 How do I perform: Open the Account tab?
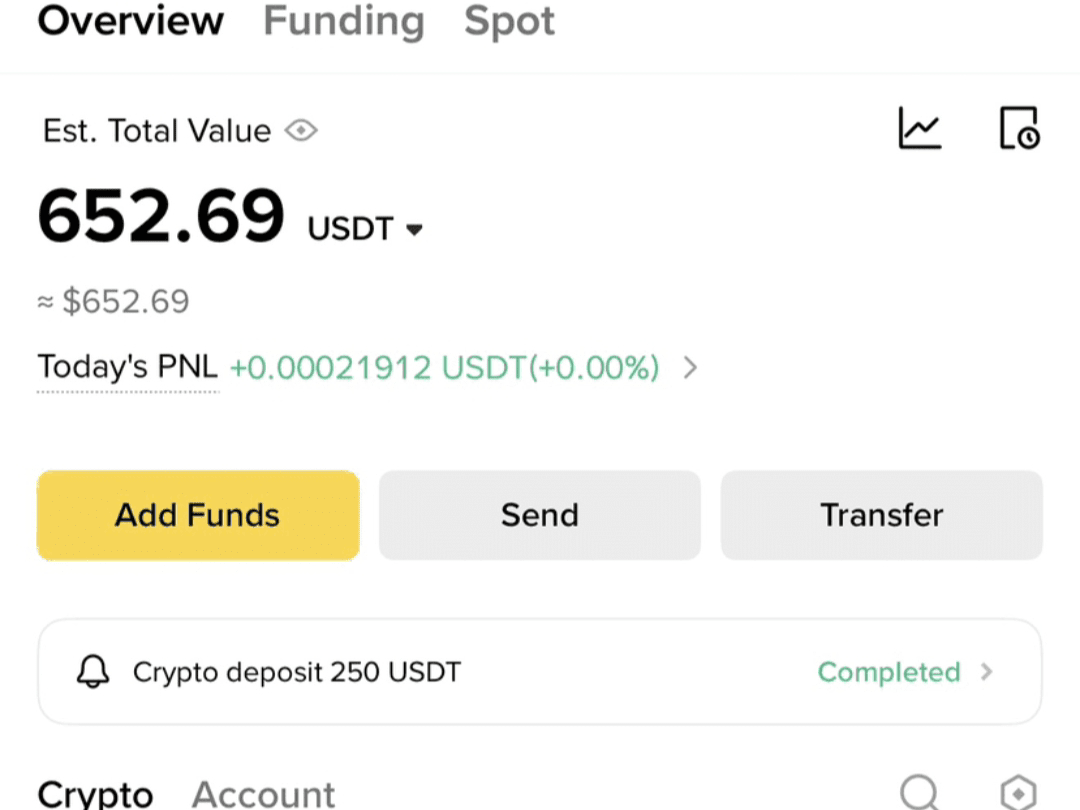263,794
